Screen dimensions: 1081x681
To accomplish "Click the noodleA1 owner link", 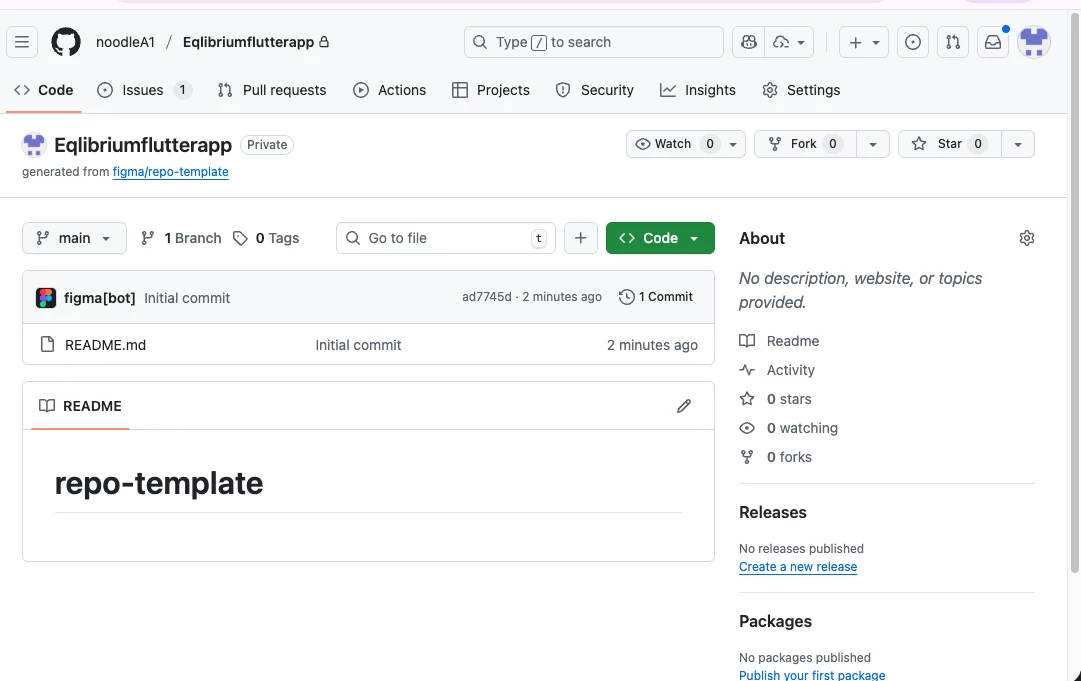I will (125, 42).
